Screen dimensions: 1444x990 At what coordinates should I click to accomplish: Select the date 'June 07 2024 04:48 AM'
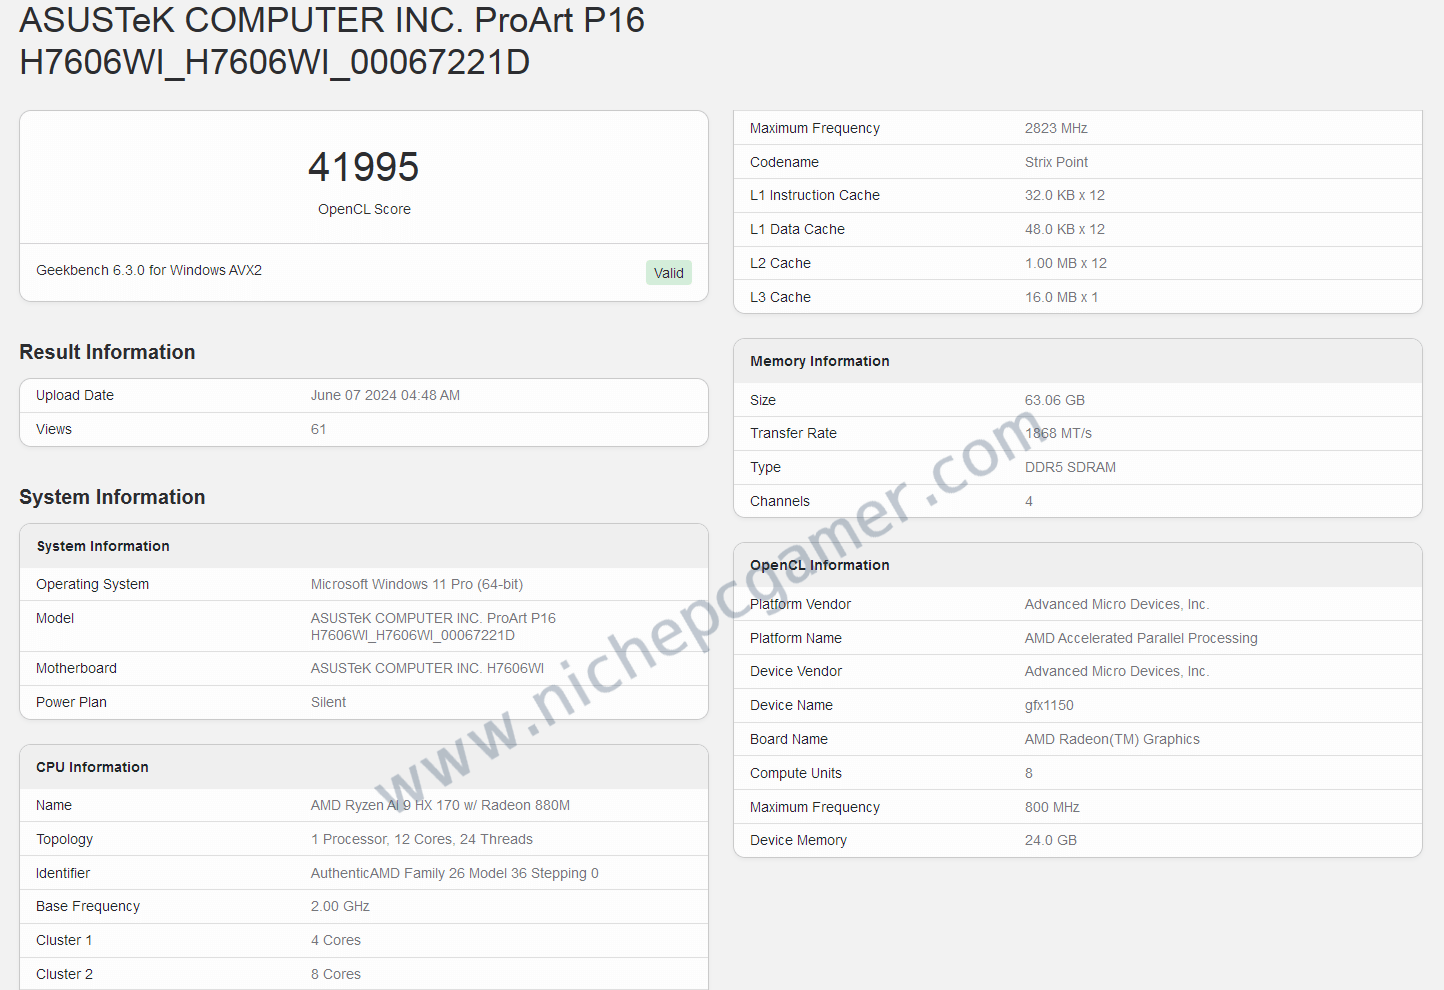point(385,395)
